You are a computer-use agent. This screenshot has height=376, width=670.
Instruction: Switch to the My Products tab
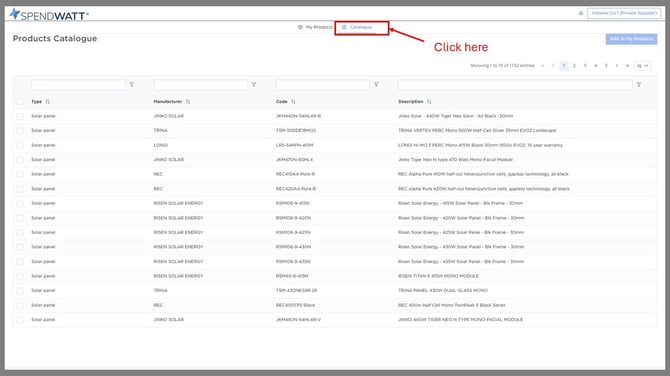[315, 27]
